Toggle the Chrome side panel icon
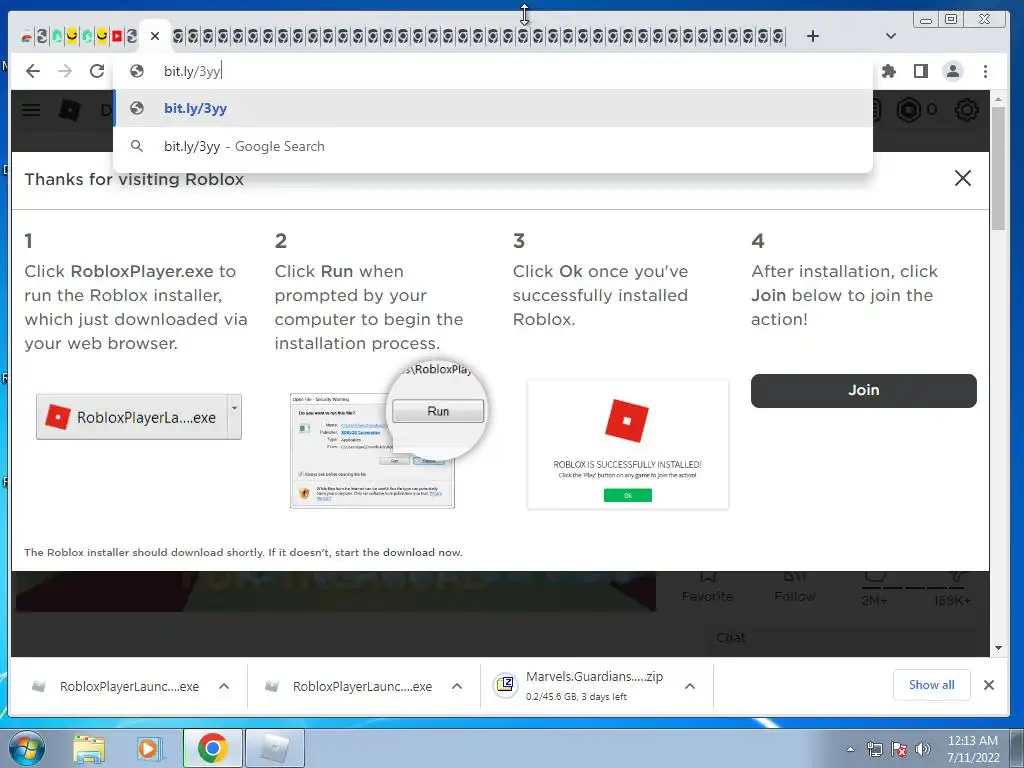 [921, 71]
